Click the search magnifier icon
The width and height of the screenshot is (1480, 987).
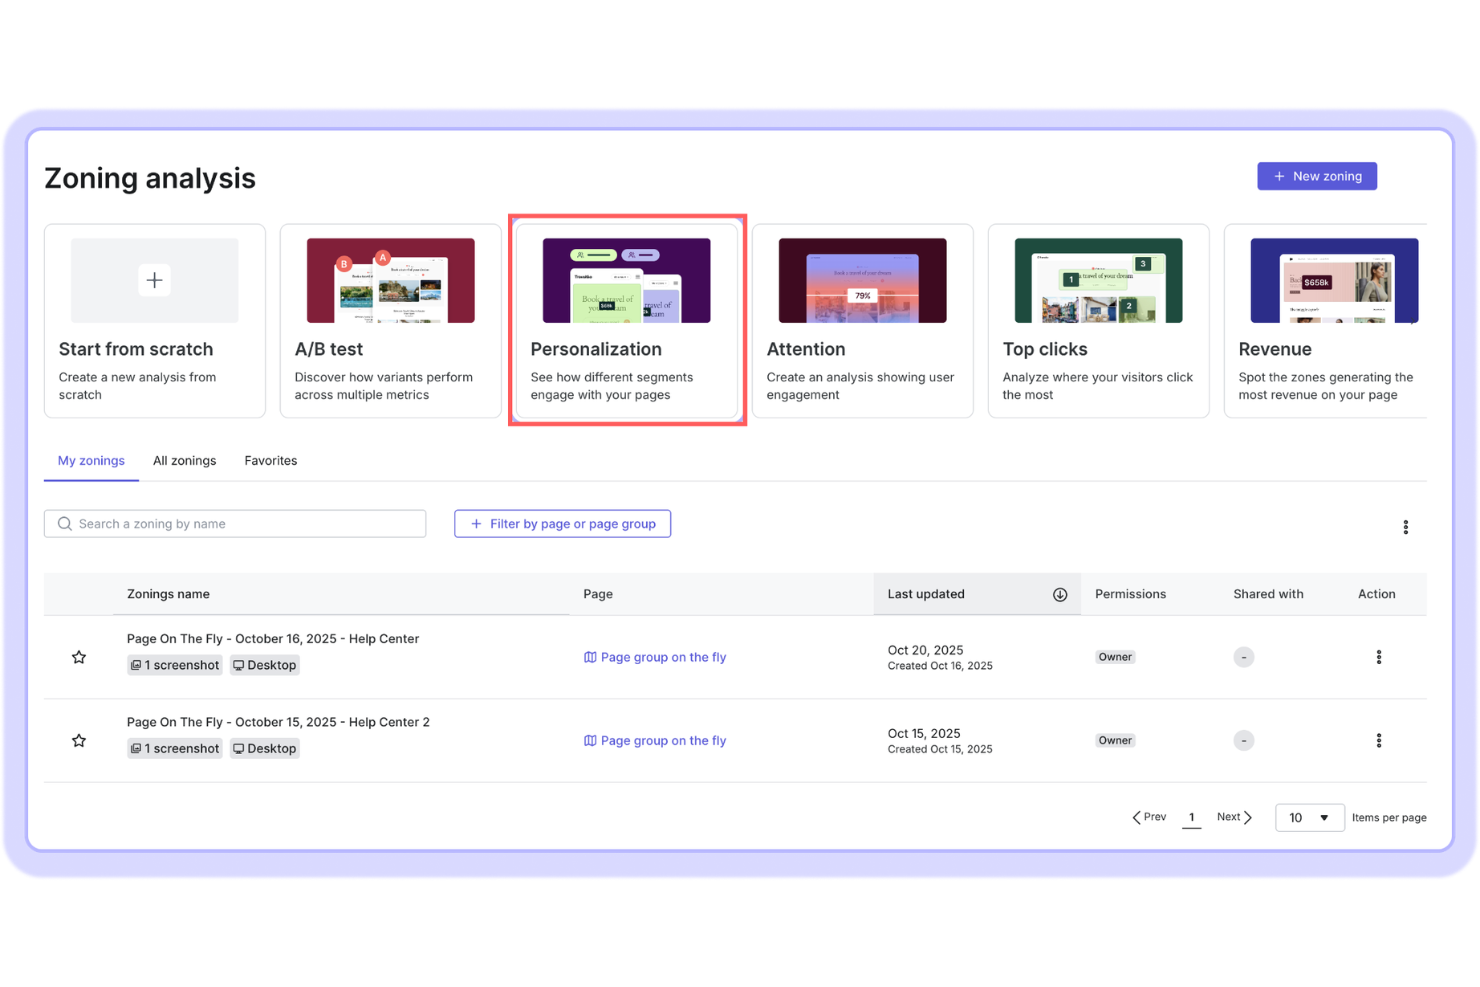click(65, 524)
